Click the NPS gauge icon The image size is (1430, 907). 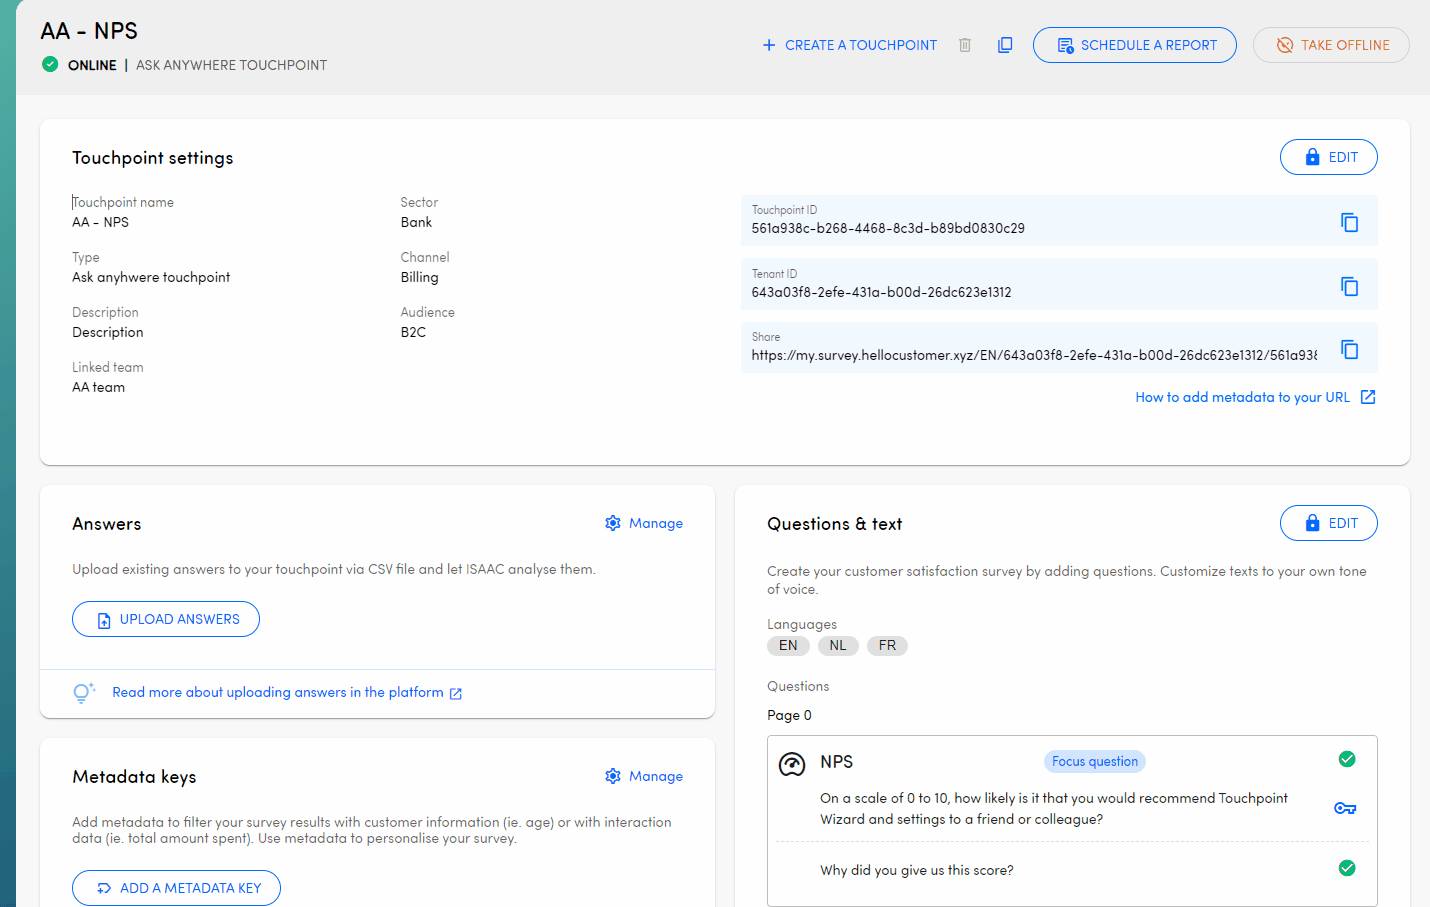coord(792,765)
